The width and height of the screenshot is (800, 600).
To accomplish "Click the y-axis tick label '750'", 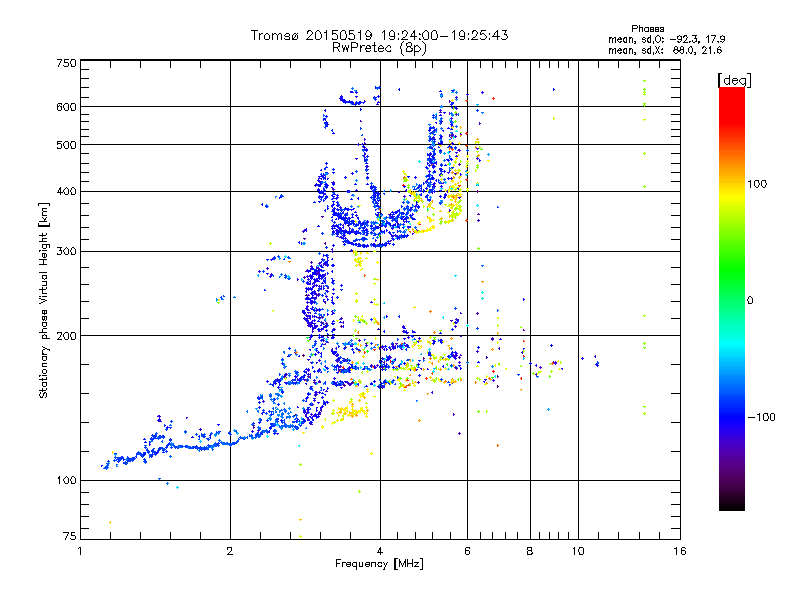I will tap(66, 63).
